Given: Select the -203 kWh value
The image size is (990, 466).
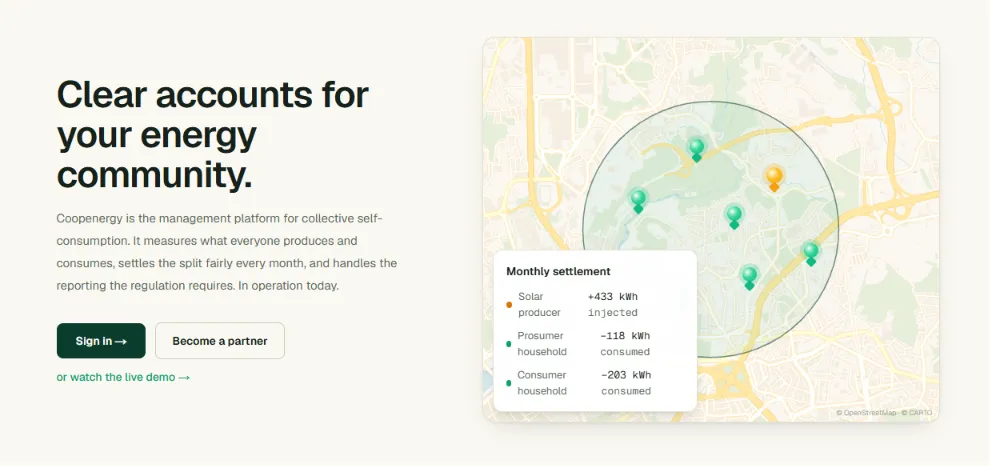Looking at the screenshot, I should point(626,375).
